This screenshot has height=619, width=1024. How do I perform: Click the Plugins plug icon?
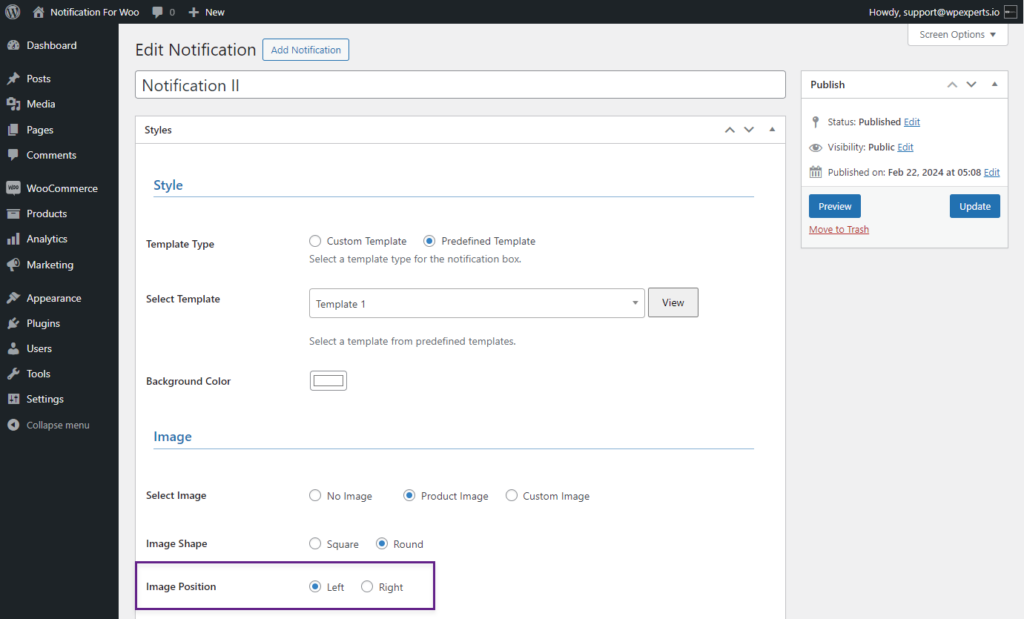(13, 323)
